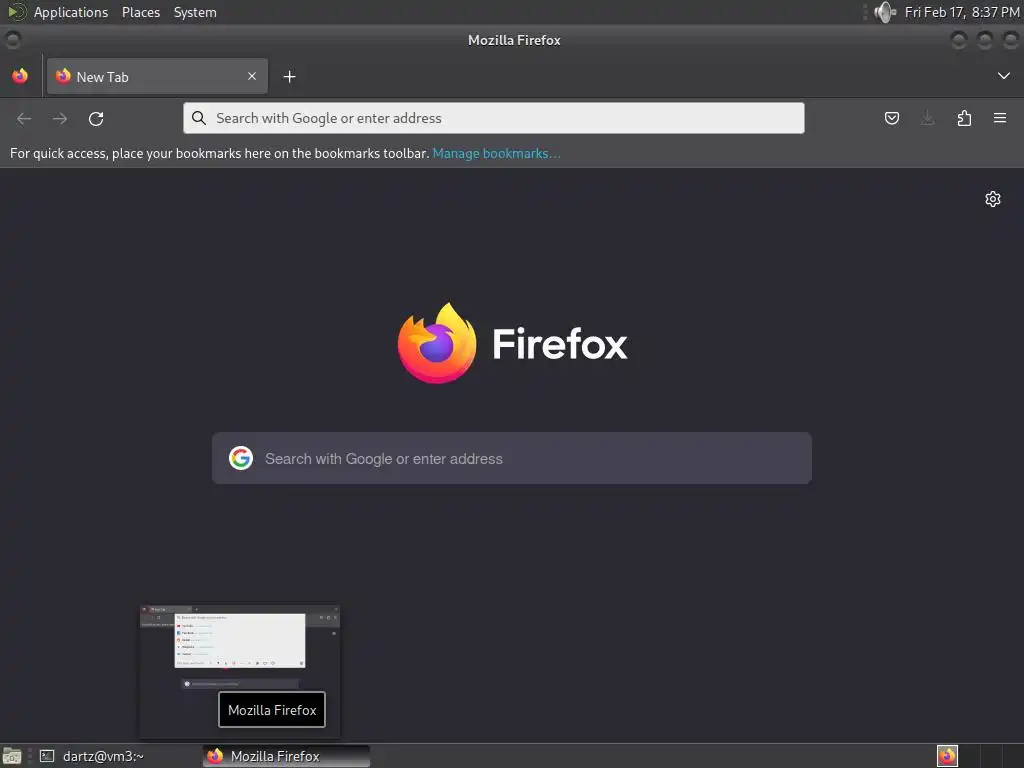Screen dimensions: 1024x768
Task: Open the Manage bookmarks link
Action: coord(496,153)
